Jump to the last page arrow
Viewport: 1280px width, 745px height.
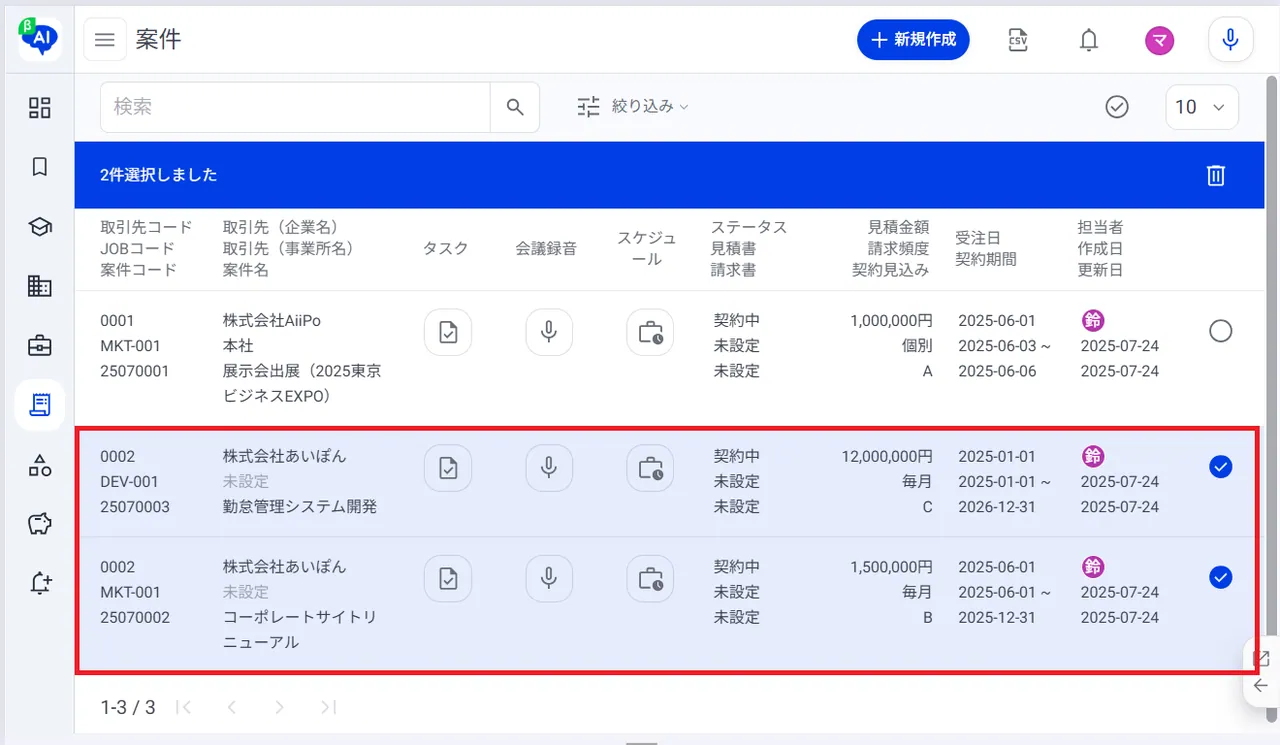pos(328,707)
